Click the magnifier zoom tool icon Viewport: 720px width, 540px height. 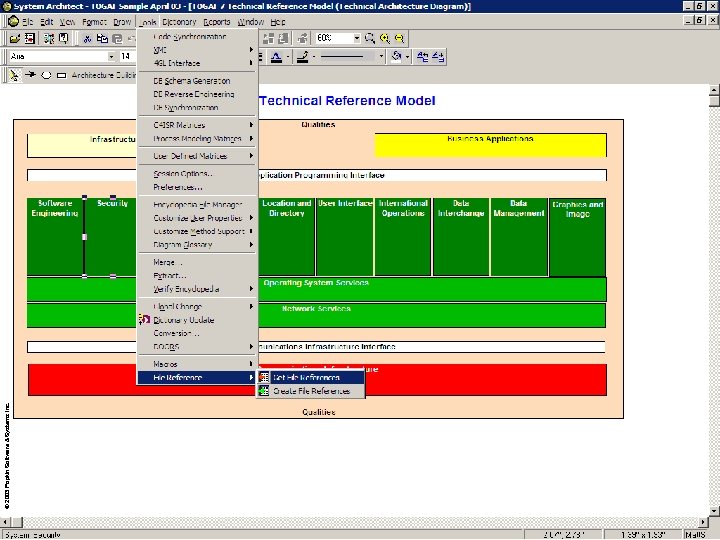(x=371, y=38)
